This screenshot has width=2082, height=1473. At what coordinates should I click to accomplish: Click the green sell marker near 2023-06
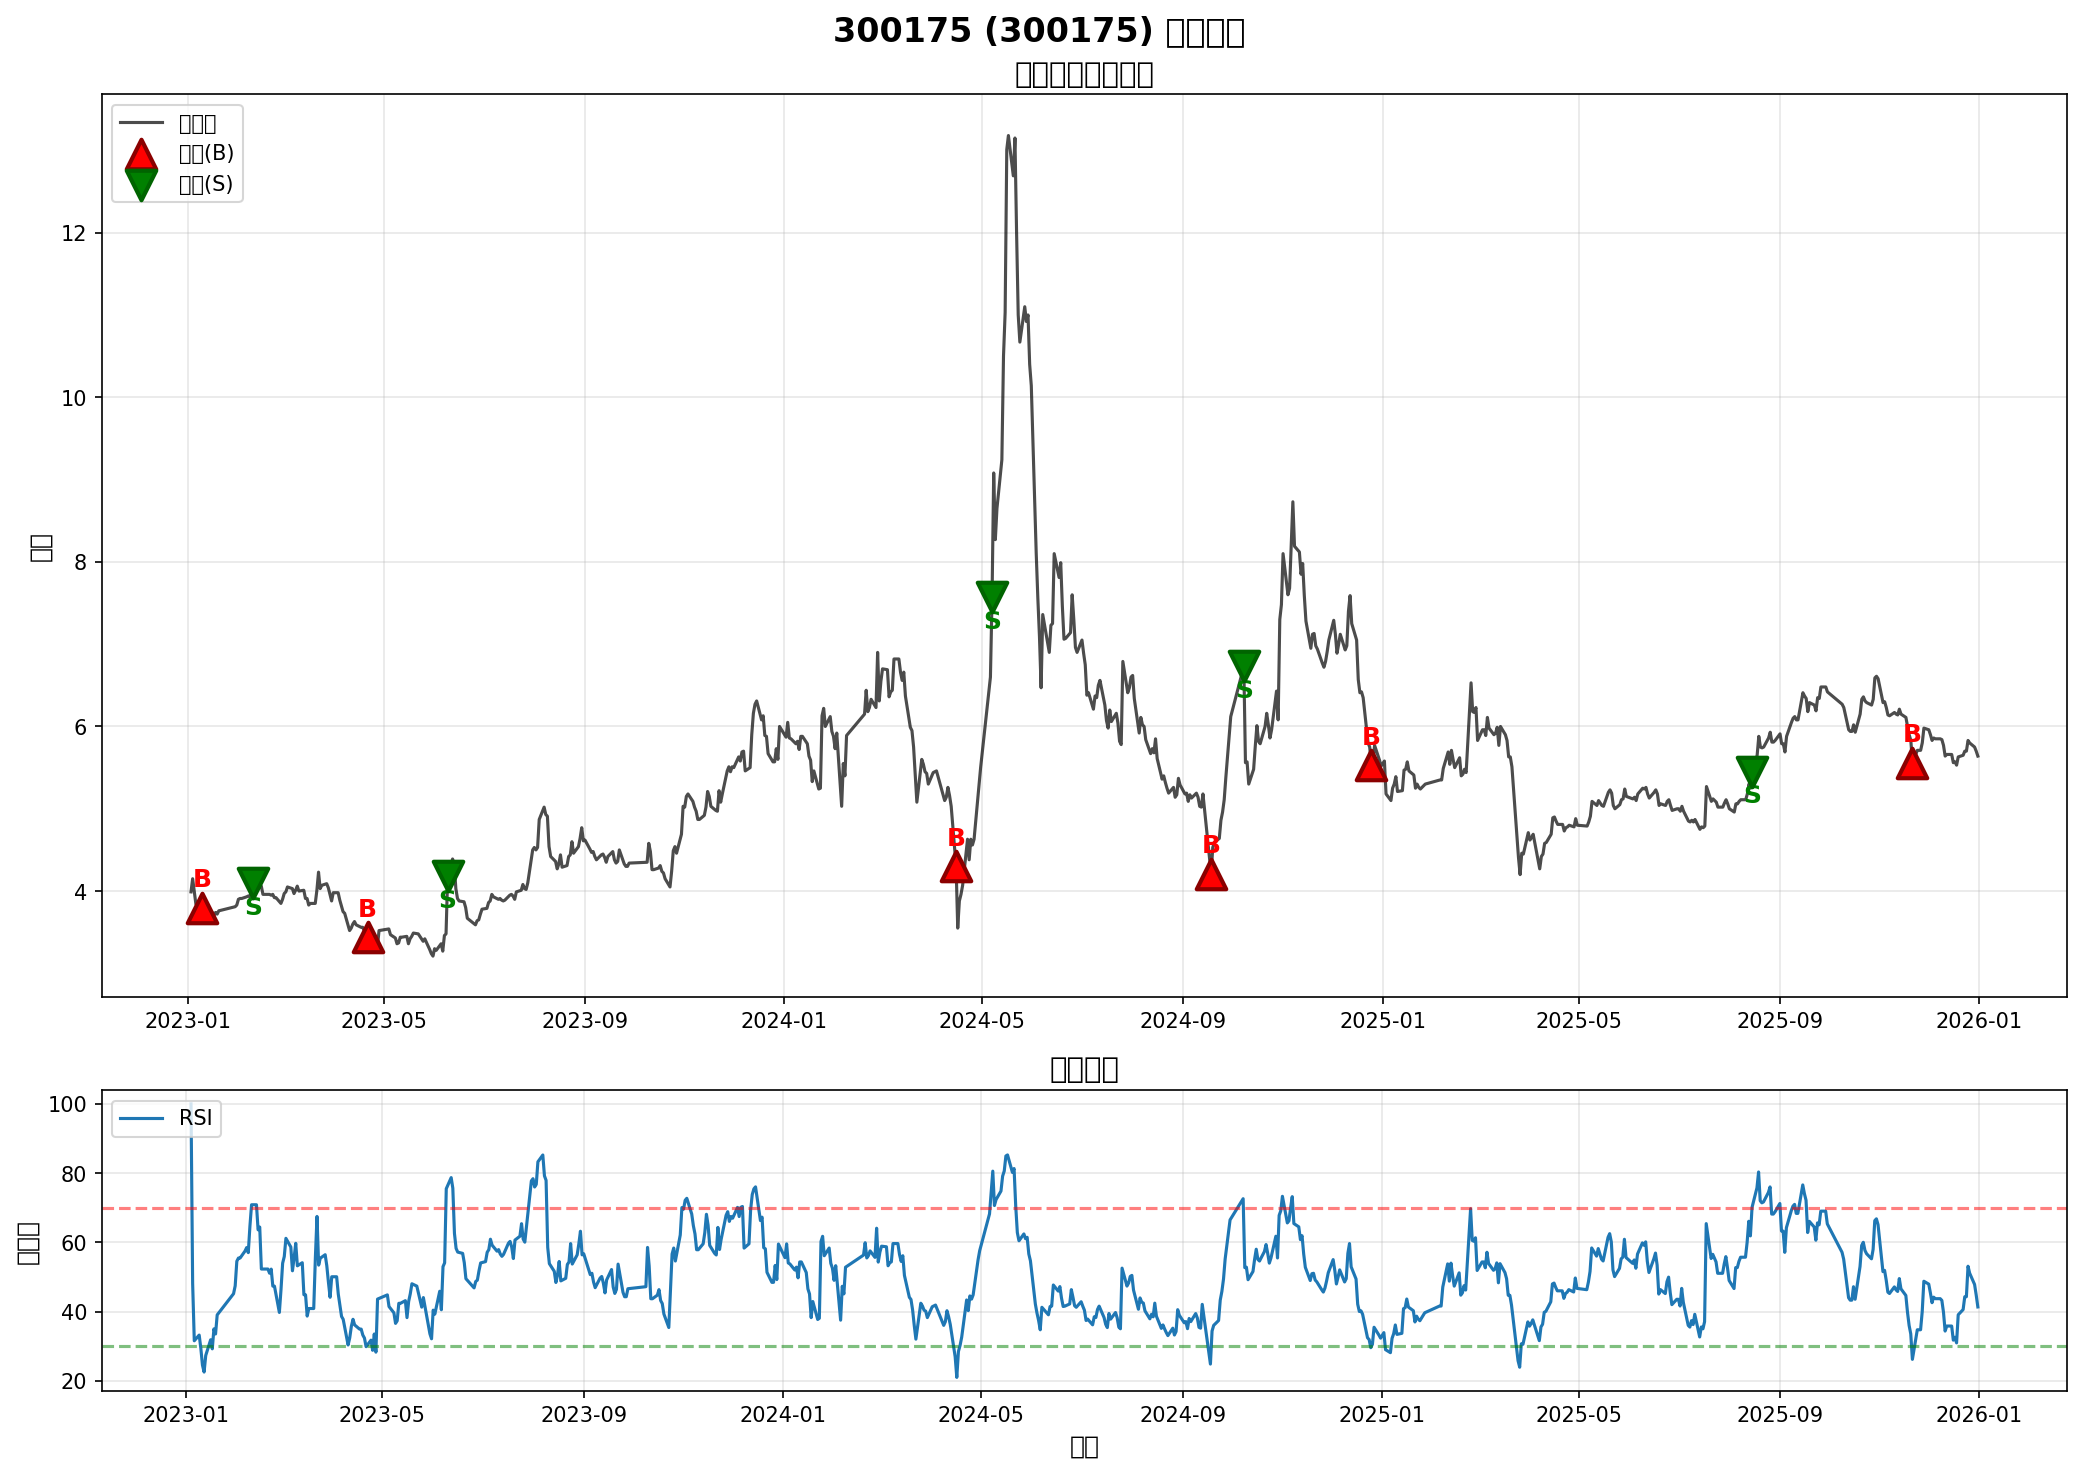(448, 874)
